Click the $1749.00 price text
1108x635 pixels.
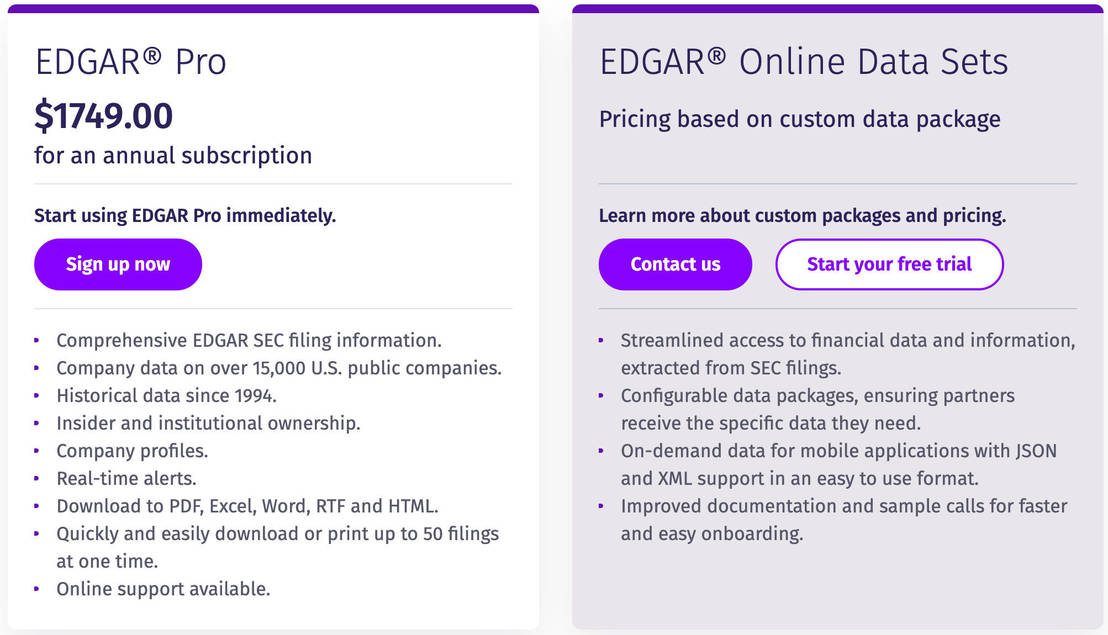pyautogui.click(x=103, y=114)
